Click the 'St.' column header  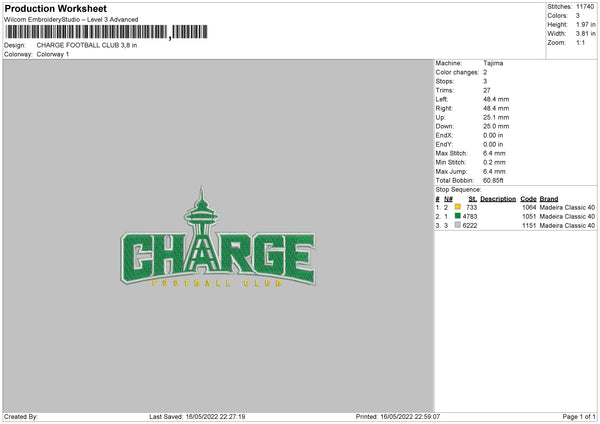(473, 199)
